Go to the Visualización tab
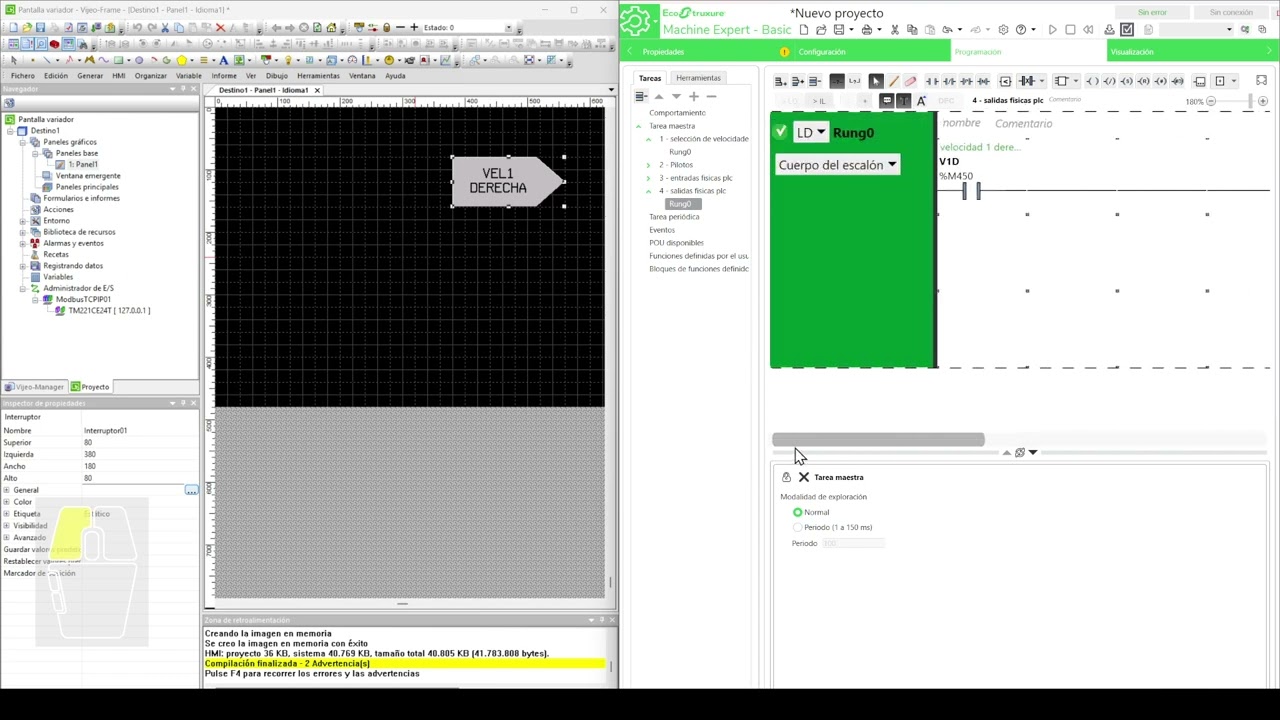Screen dimensions: 1280x720 click(x=1131, y=52)
